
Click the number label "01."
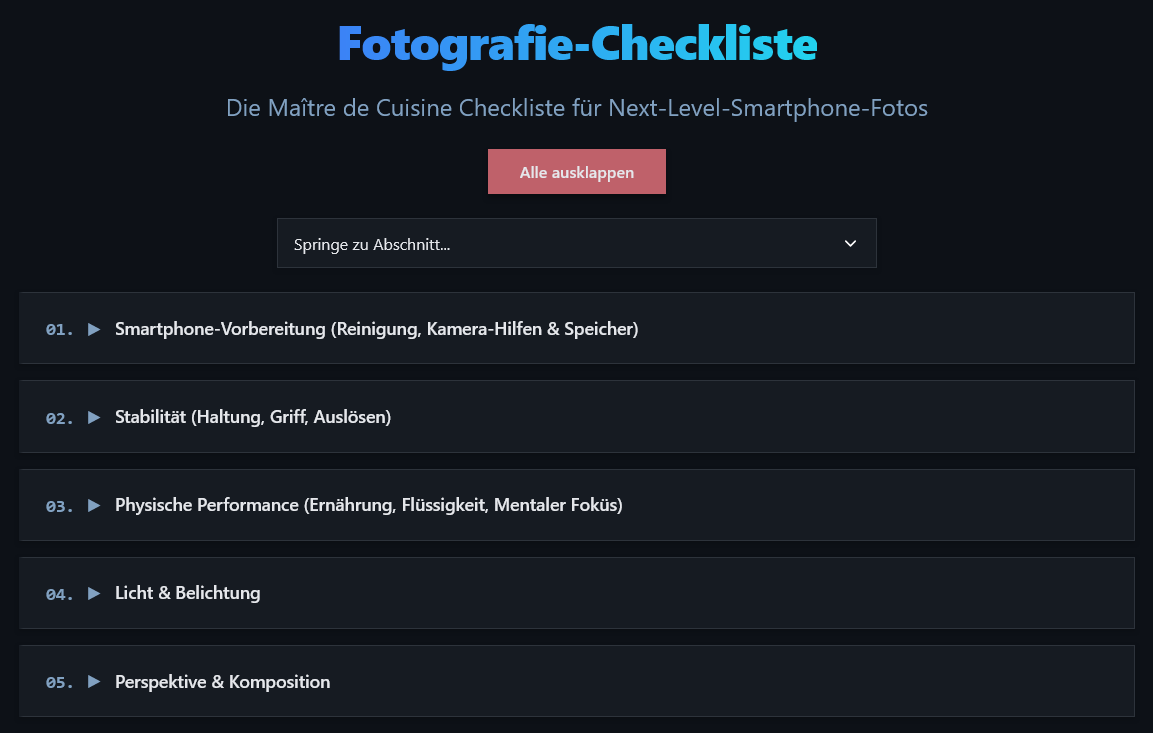pos(57,328)
